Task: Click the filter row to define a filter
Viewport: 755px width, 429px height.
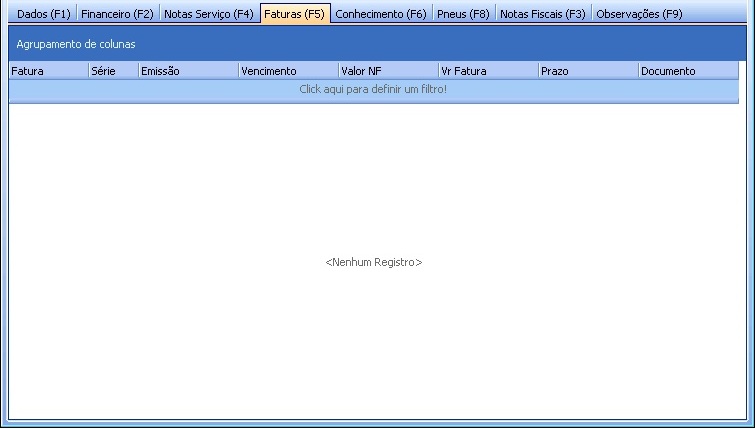Action: pos(373,90)
